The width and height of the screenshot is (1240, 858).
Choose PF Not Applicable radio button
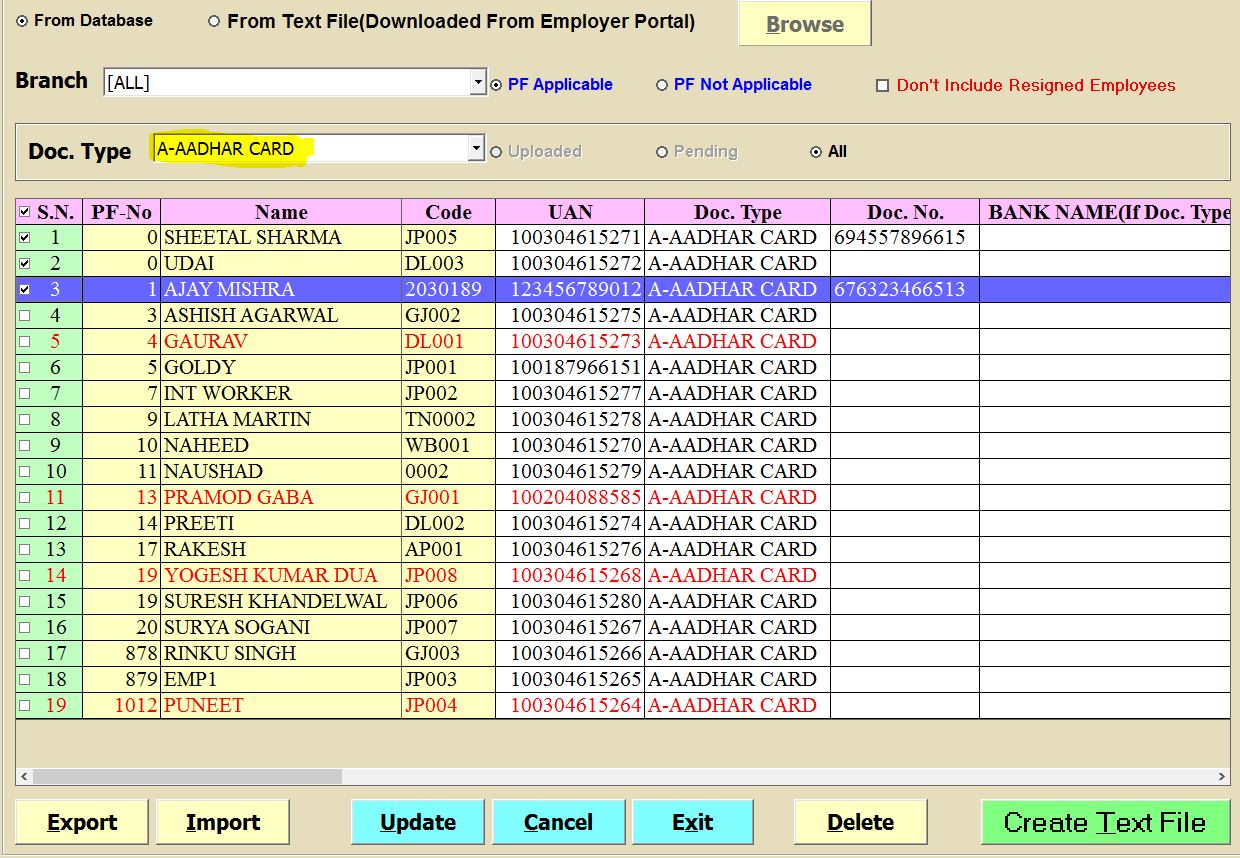tap(662, 86)
